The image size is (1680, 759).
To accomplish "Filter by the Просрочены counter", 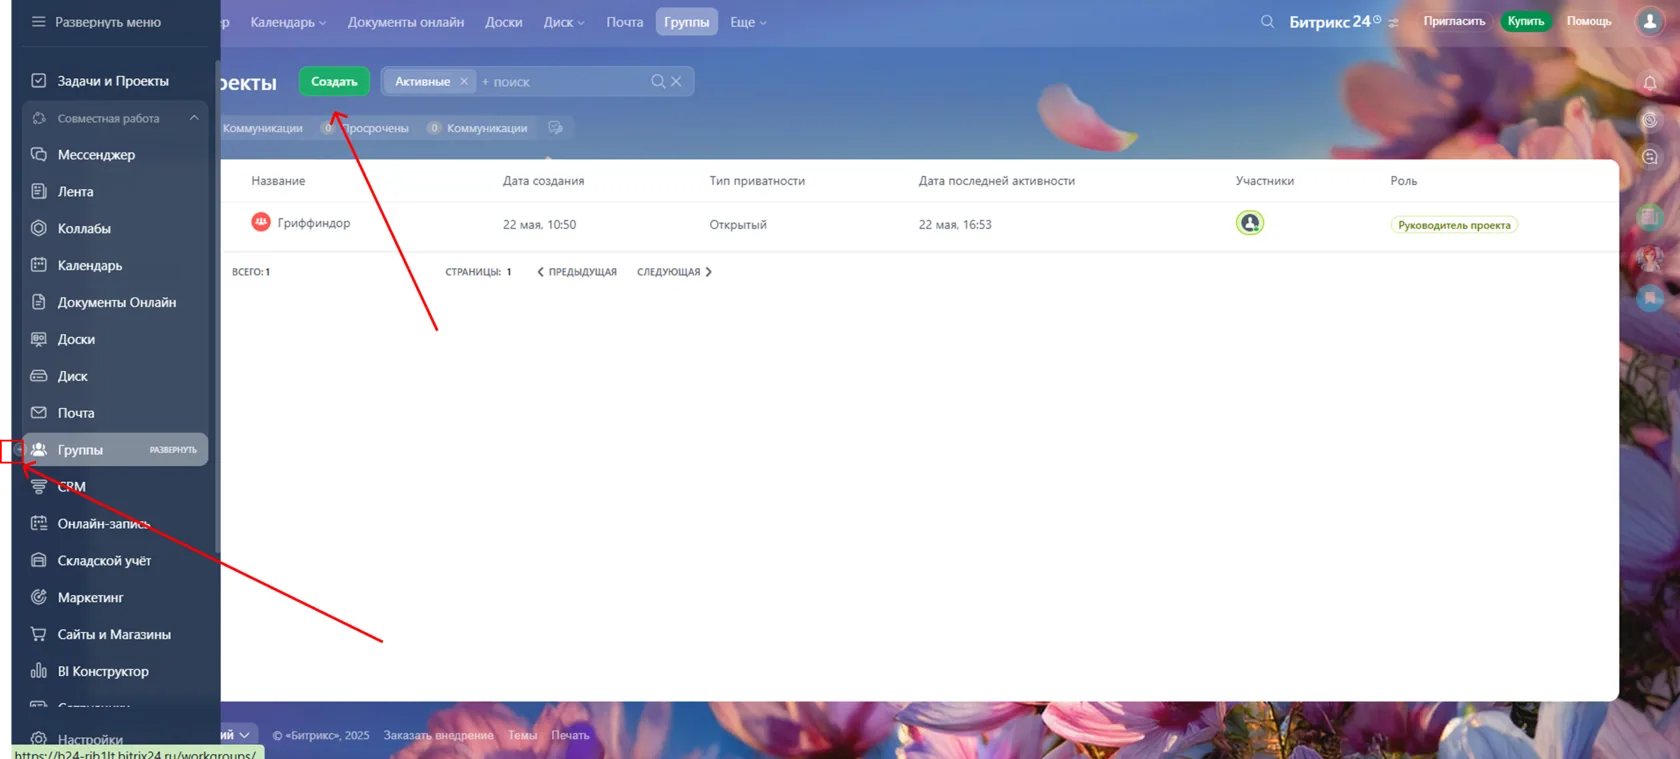I will pos(365,128).
